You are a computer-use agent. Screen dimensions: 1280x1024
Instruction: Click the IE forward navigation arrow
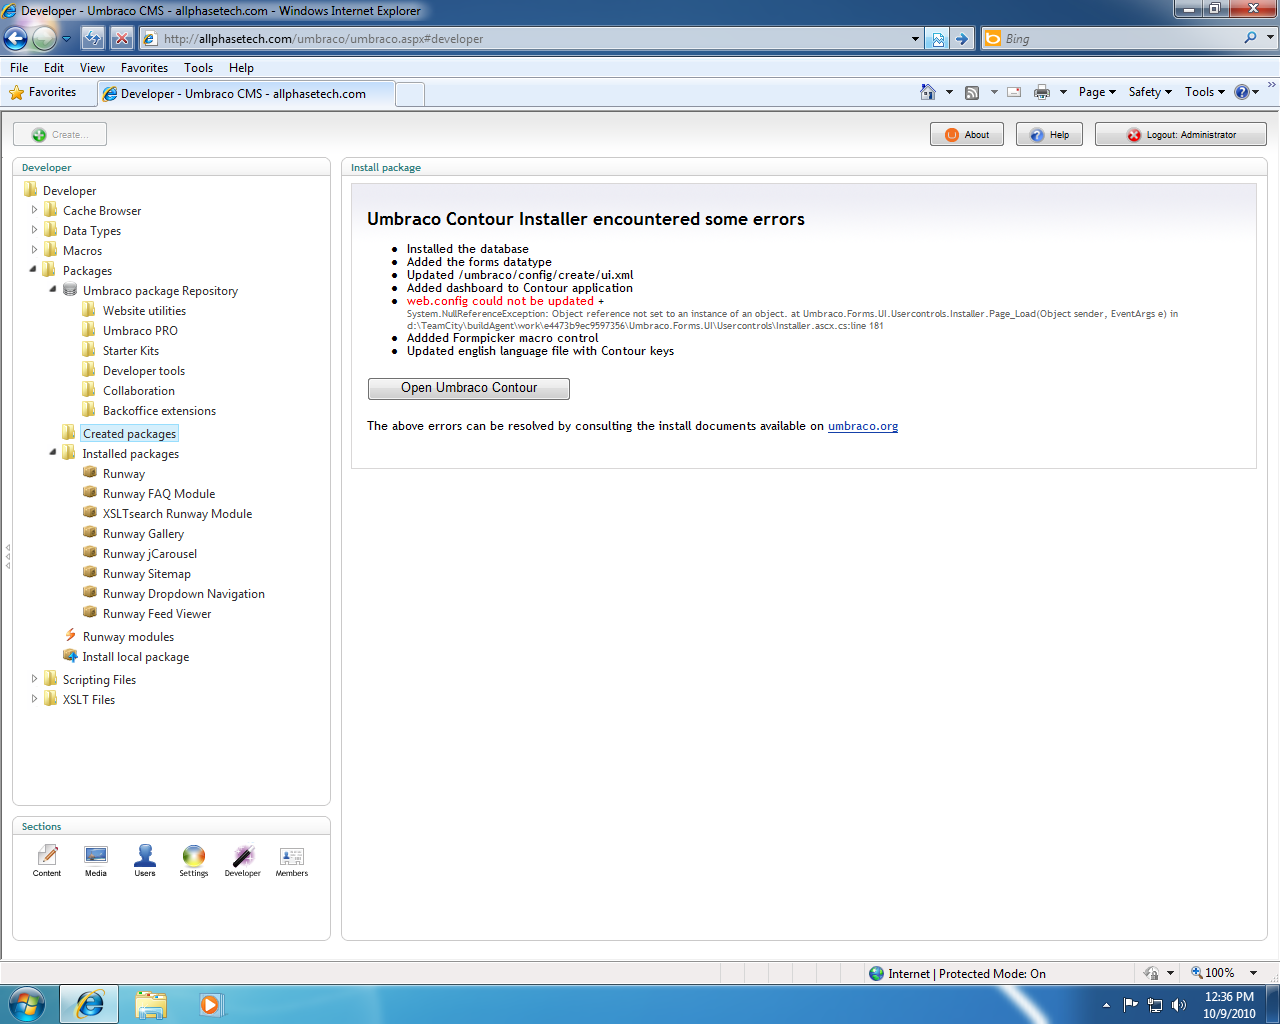point(44,39)
